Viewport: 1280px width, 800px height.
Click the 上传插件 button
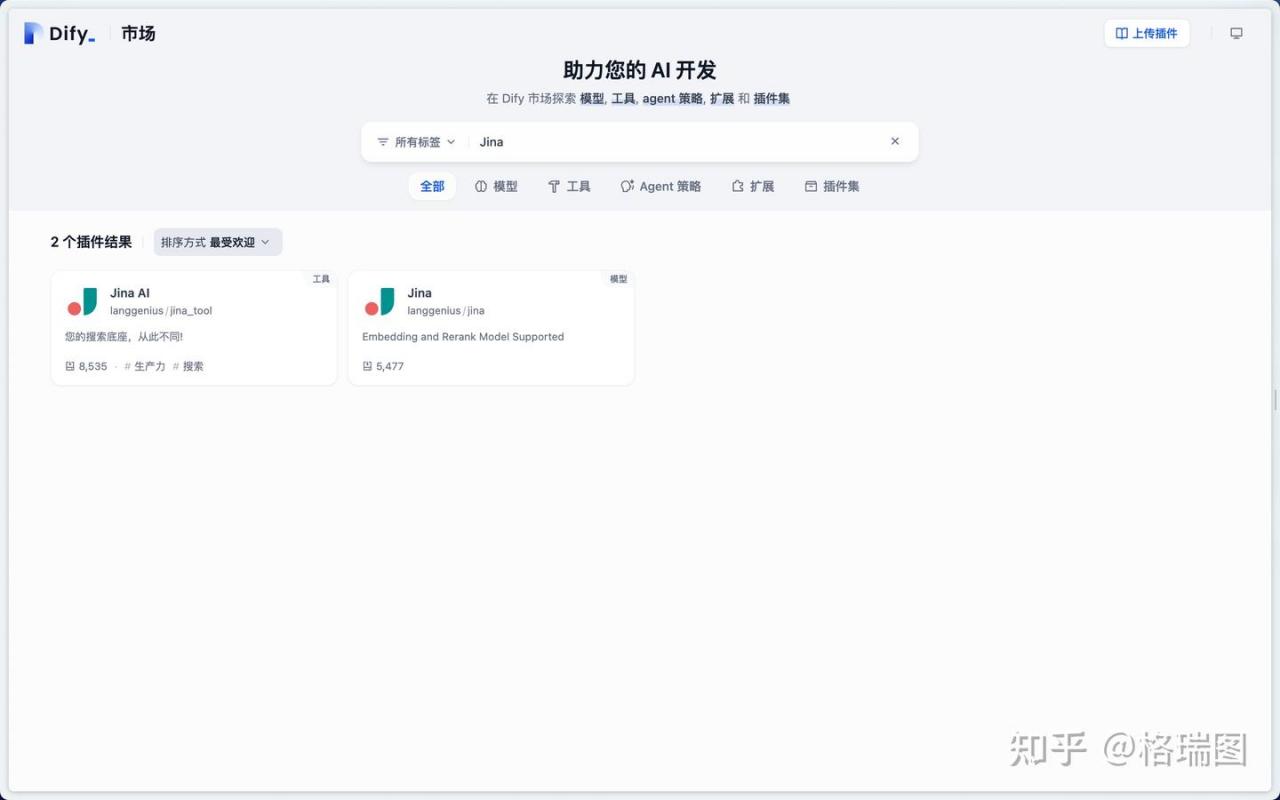pyautogui.click(x=1147, y=33)
